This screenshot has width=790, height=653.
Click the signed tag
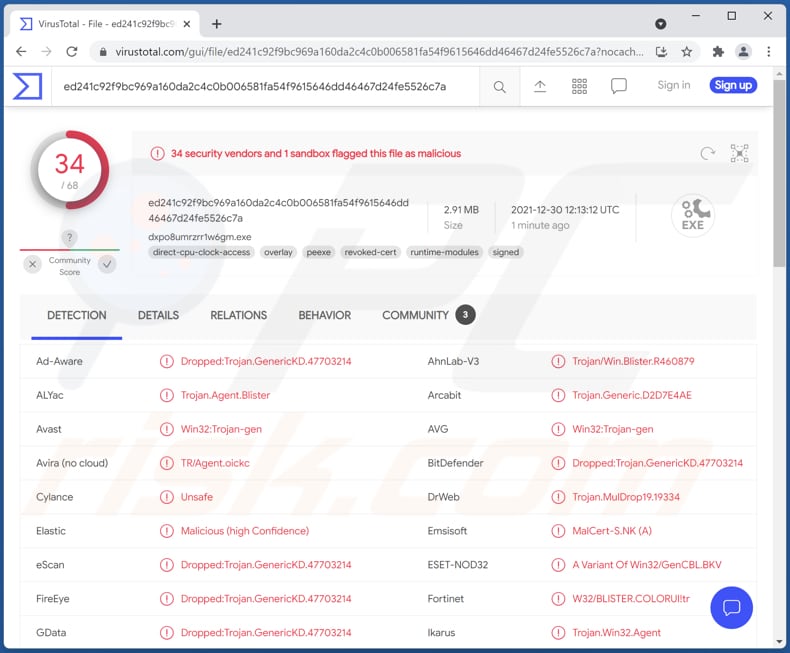pyautogui.click(x=506, y=252)
